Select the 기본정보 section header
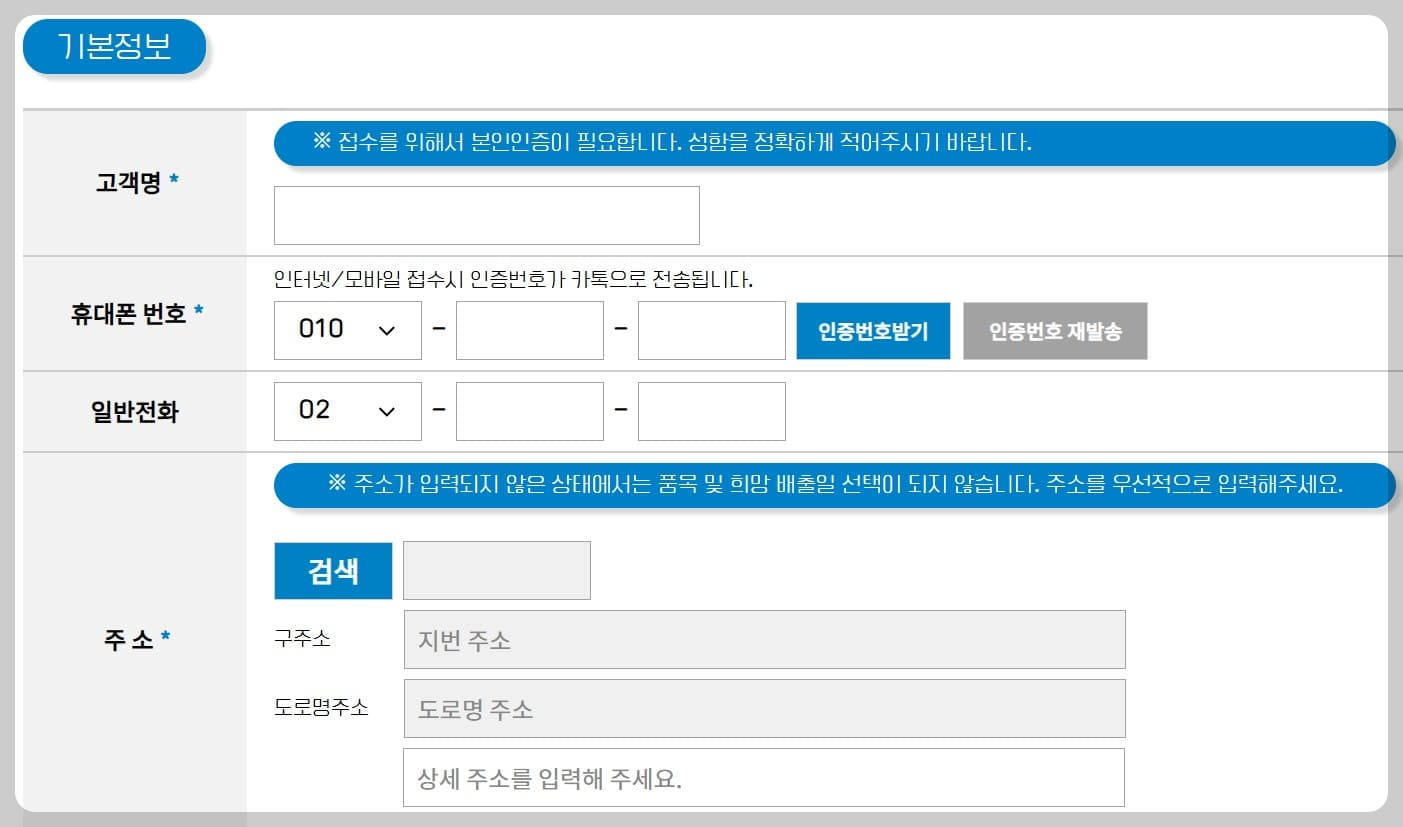Screen dimensions: 1403x827 tap(113, 46)
